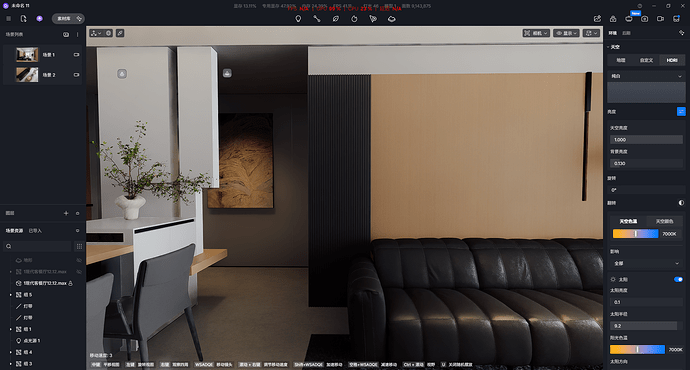Switch to the 场景资源 tab
The width and height of the screenshot is (690, 370).
point(14,231)
